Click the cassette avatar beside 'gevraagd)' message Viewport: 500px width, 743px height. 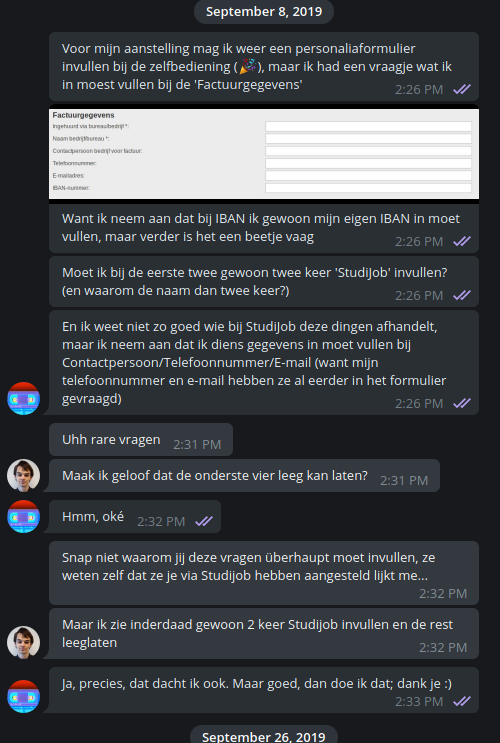pos(23,399)
